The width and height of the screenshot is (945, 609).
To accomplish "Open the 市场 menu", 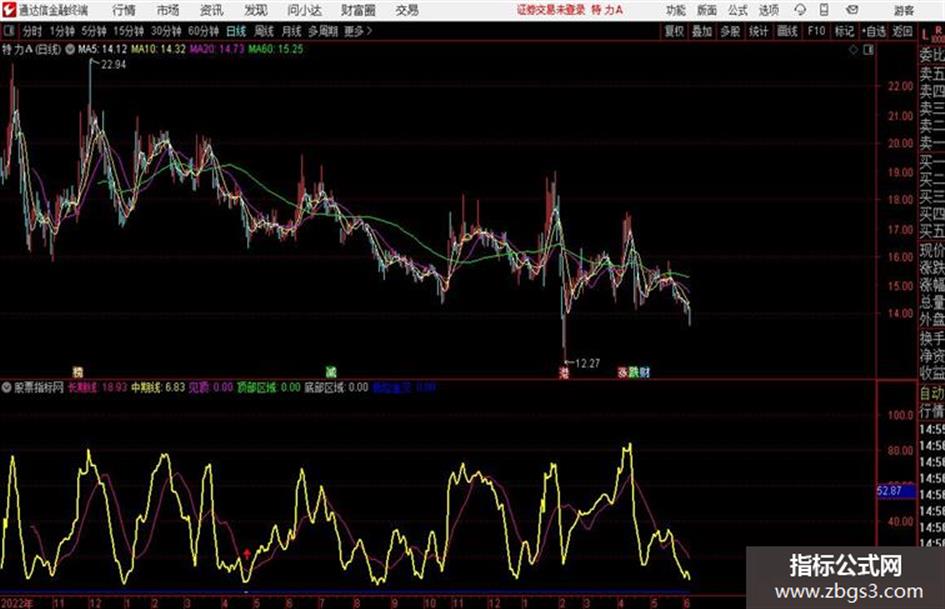I will coord(168,10).
